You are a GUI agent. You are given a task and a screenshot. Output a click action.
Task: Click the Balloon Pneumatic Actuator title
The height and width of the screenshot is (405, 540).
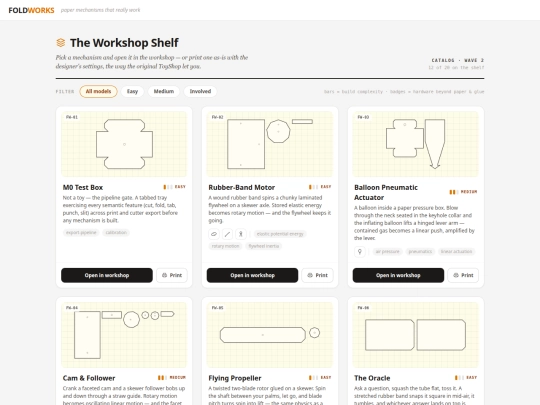pos(386,193)
